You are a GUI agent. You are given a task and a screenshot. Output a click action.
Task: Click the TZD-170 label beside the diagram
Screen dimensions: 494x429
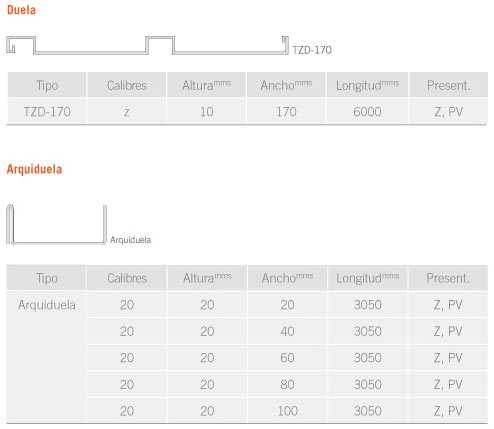tap(312, 50)
